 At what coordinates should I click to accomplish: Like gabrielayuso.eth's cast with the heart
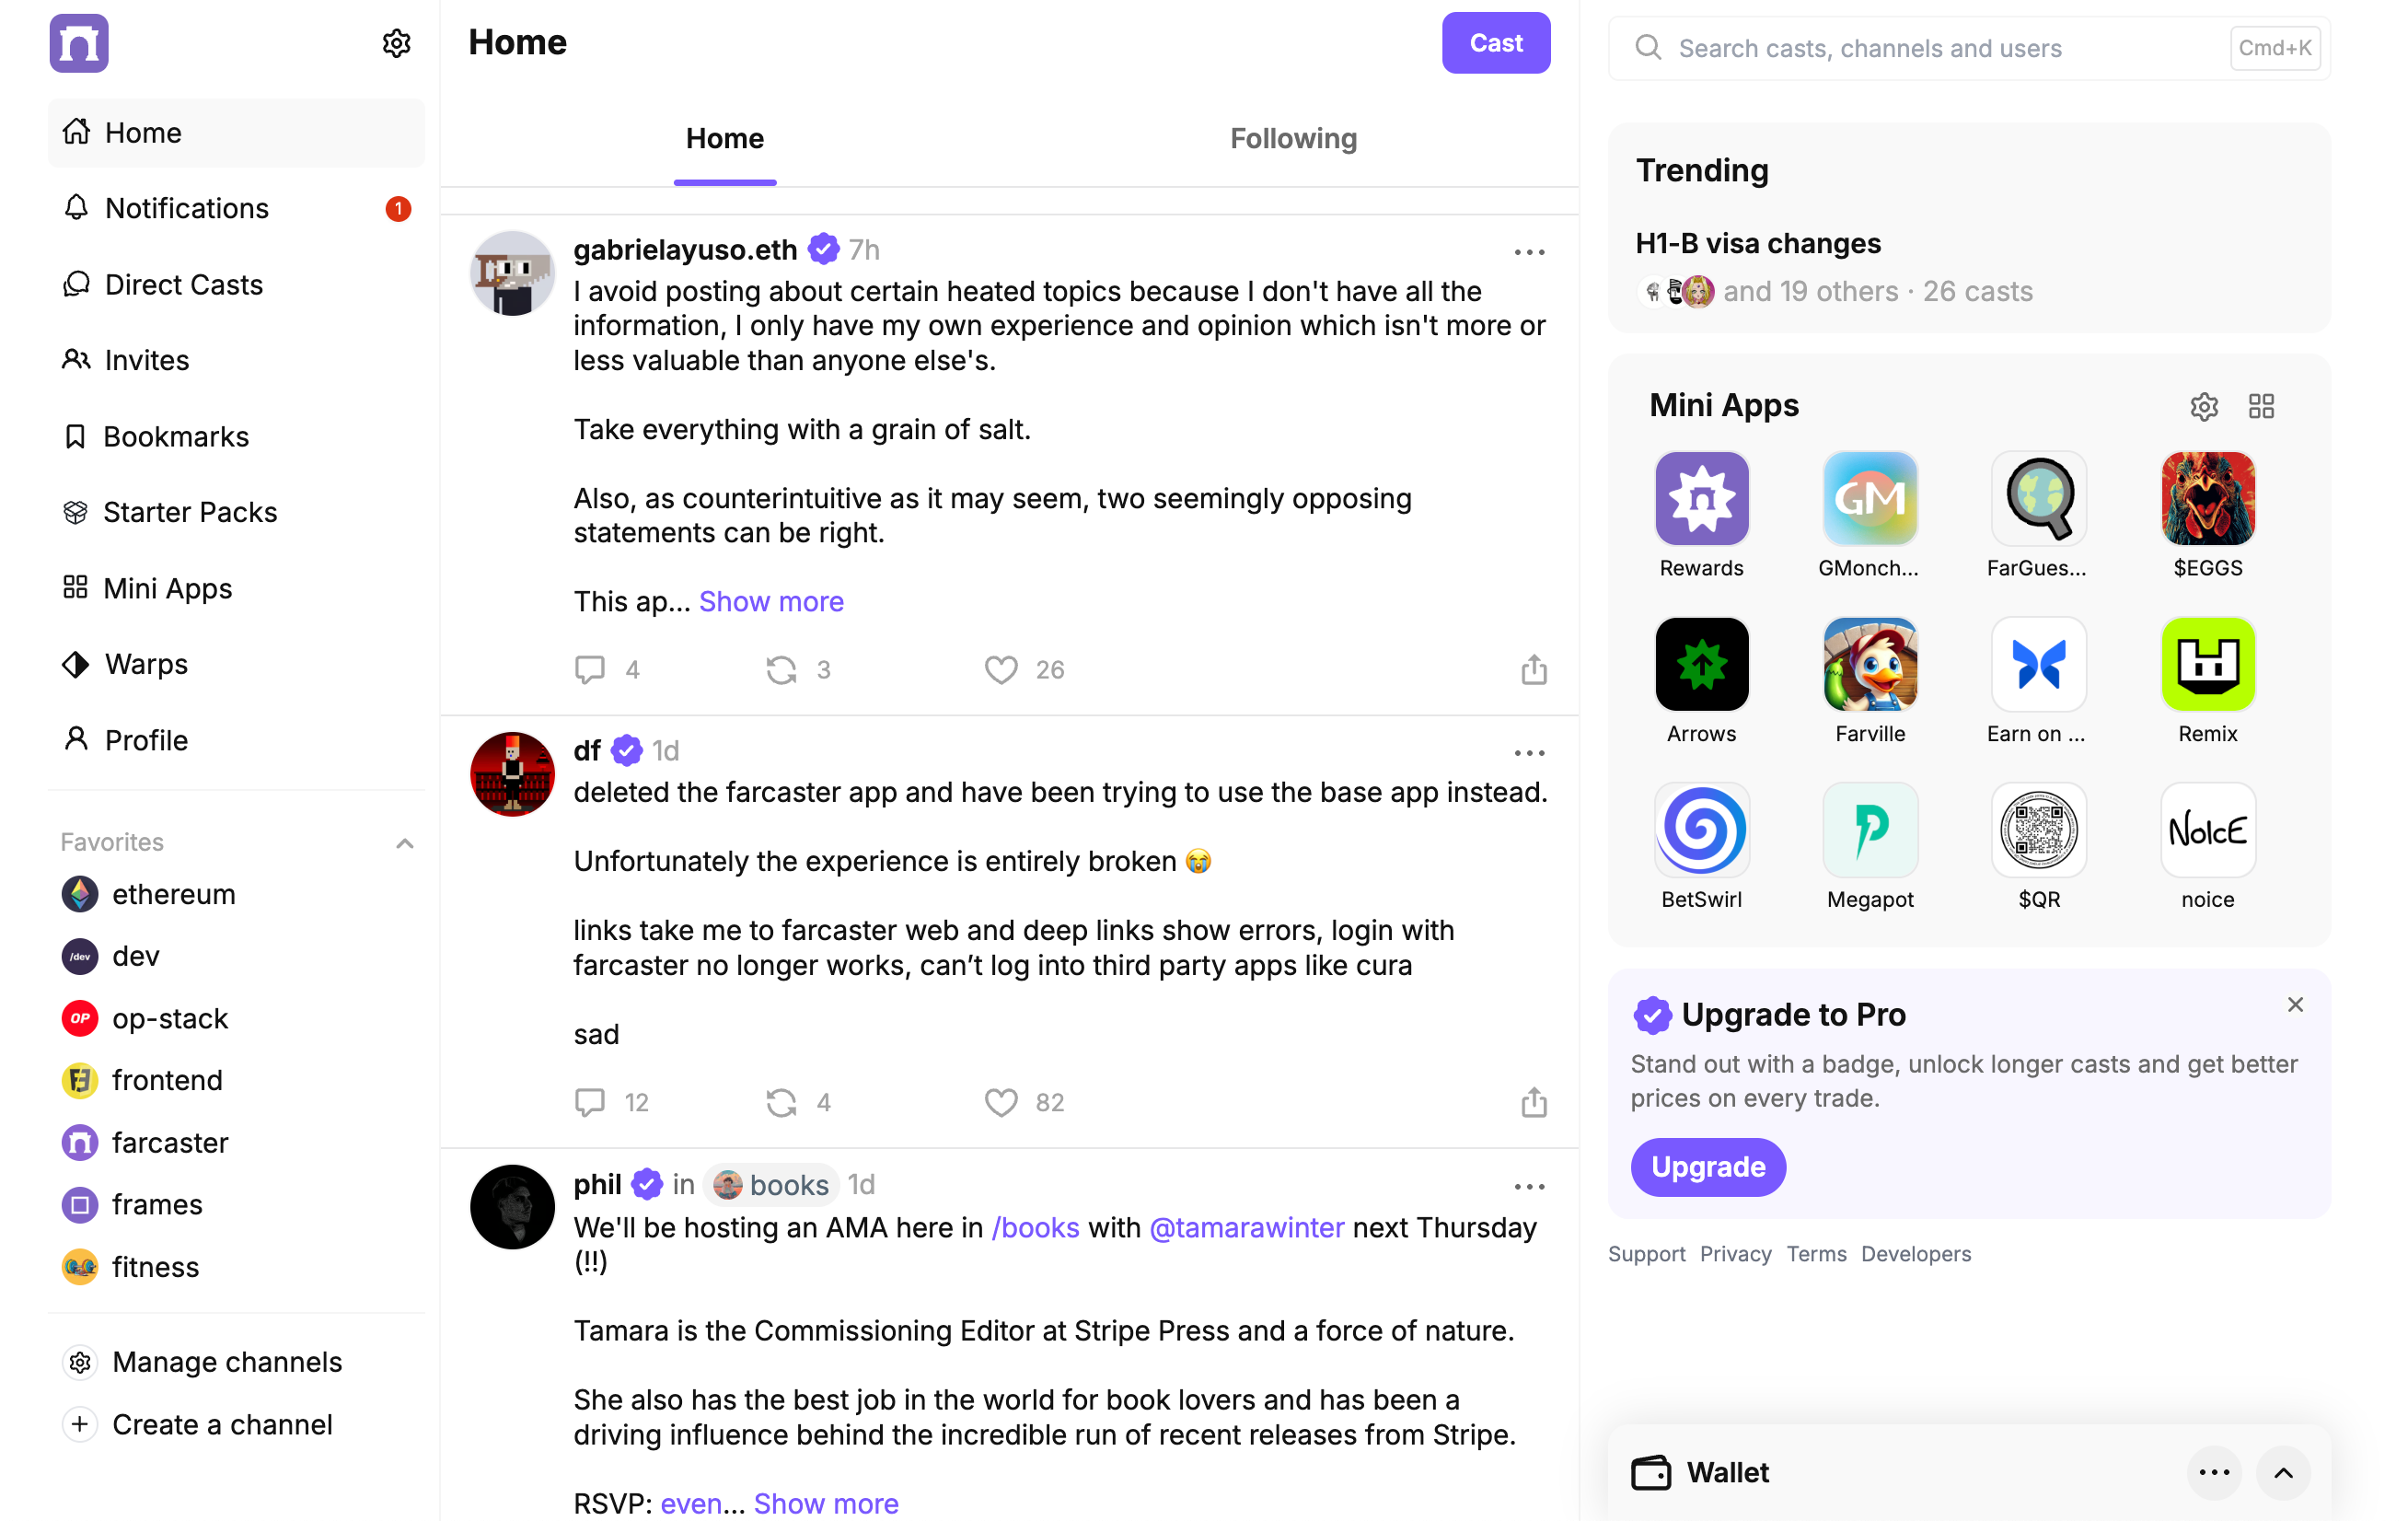1001,669
